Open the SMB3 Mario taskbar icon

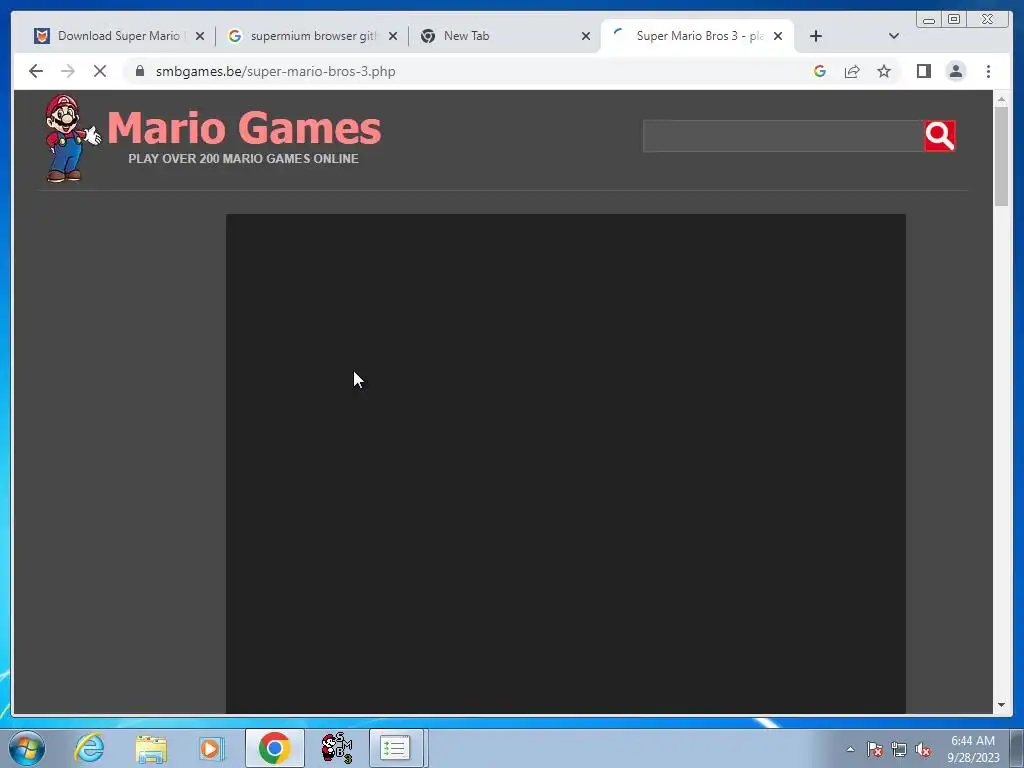pyautogui.click(x=337, y=748)
